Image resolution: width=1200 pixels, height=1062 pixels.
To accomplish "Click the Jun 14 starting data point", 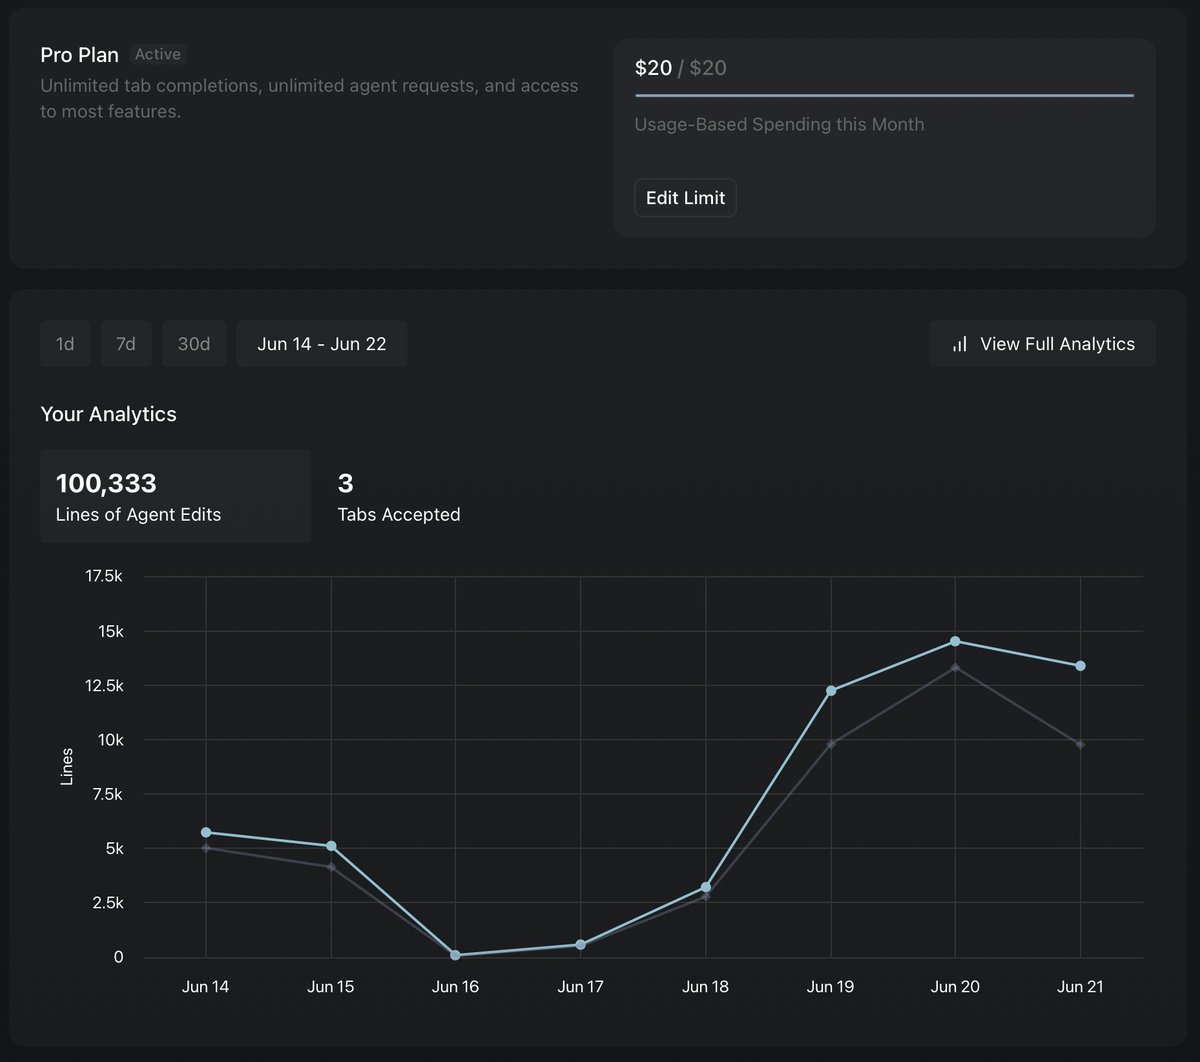I will pyautogui.click(x=205, y=832).
